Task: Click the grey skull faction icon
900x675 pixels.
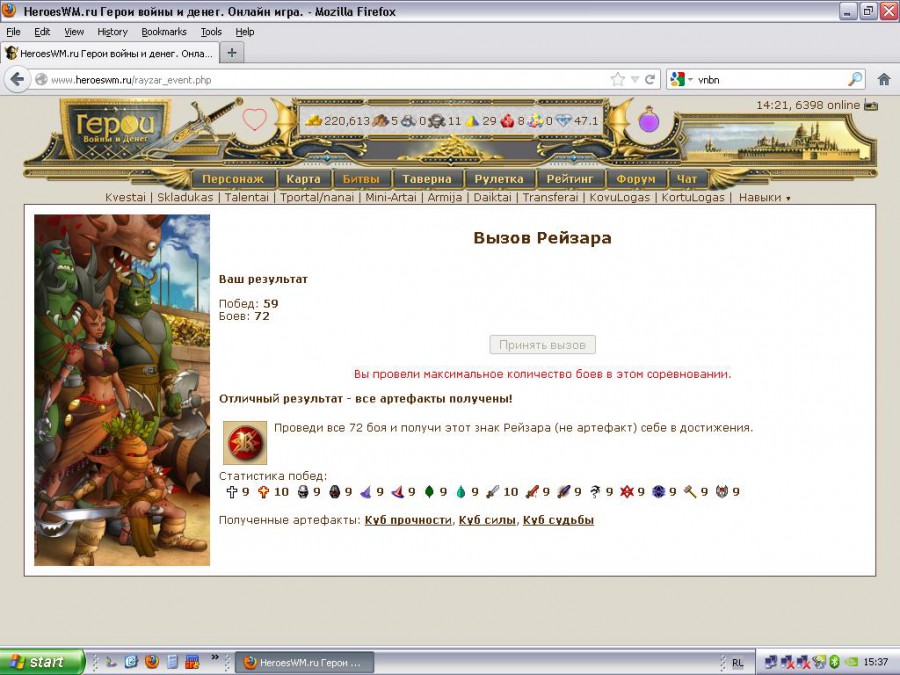Action: point(303,491)
